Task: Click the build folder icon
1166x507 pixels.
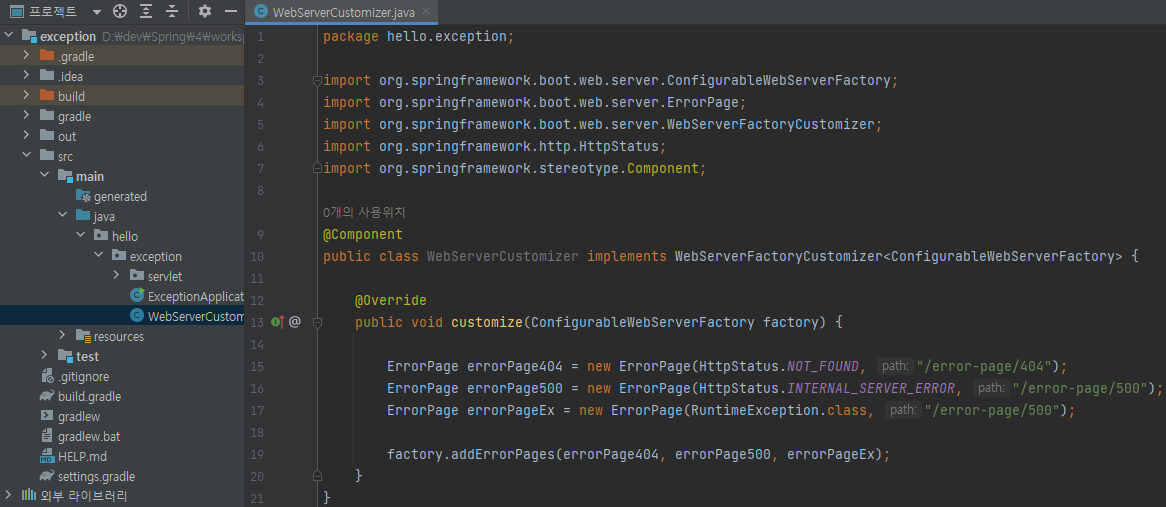Action: click(x=47, y=96)
